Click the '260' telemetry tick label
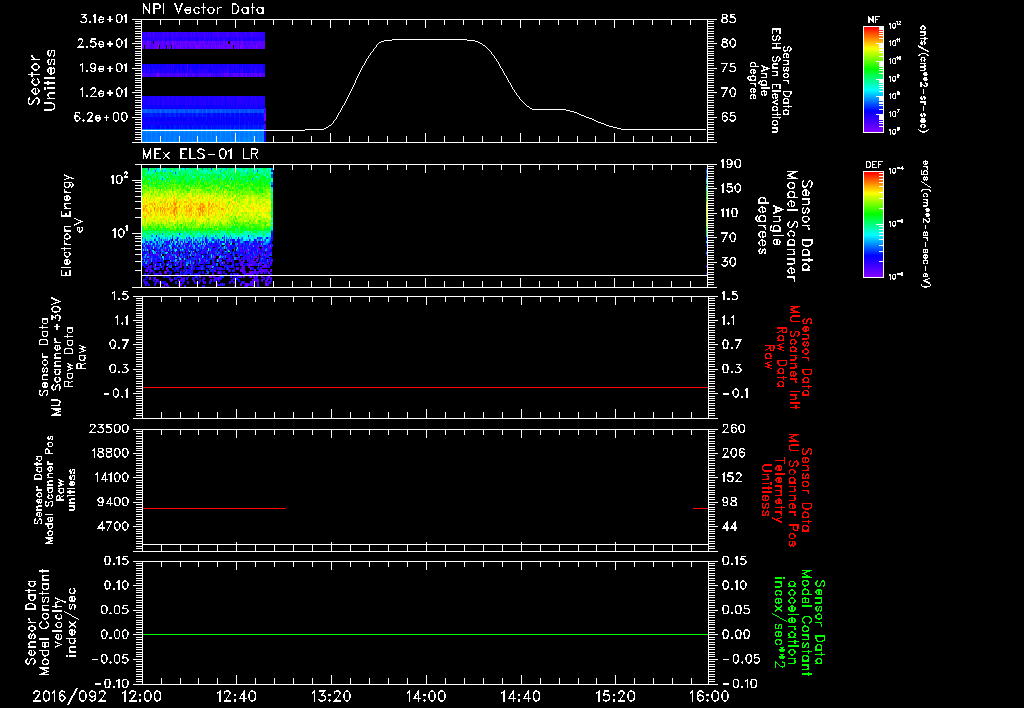This screenshot has height=708, width=1024. 731,428
